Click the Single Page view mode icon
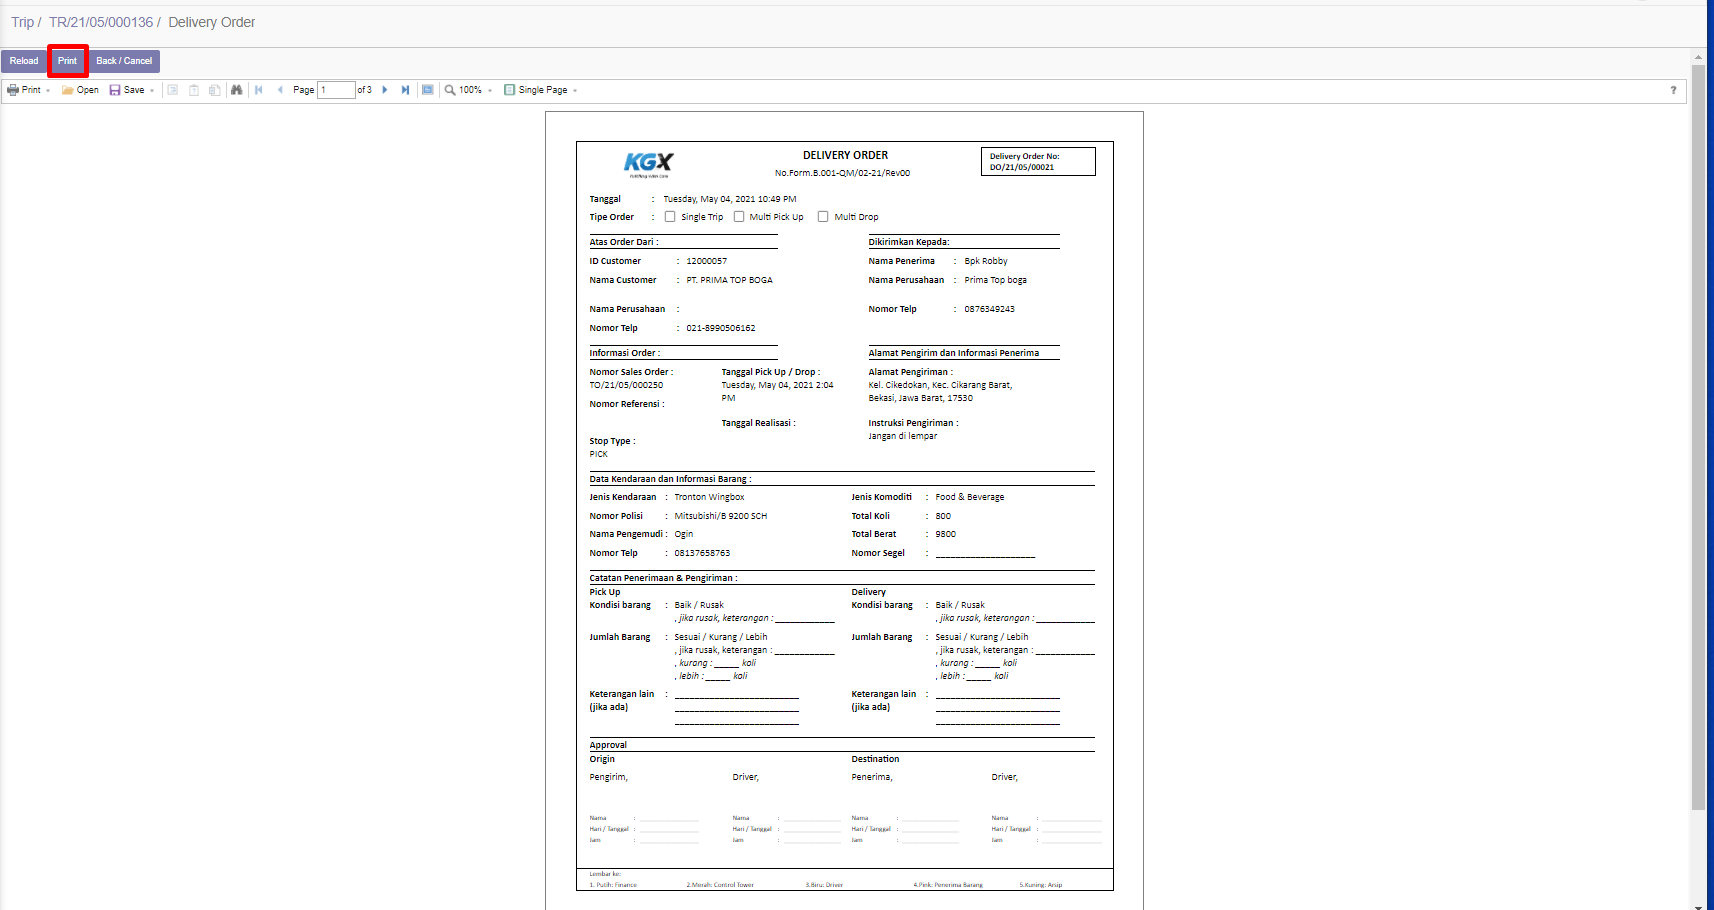The image size is (1714, 910). 510,90
